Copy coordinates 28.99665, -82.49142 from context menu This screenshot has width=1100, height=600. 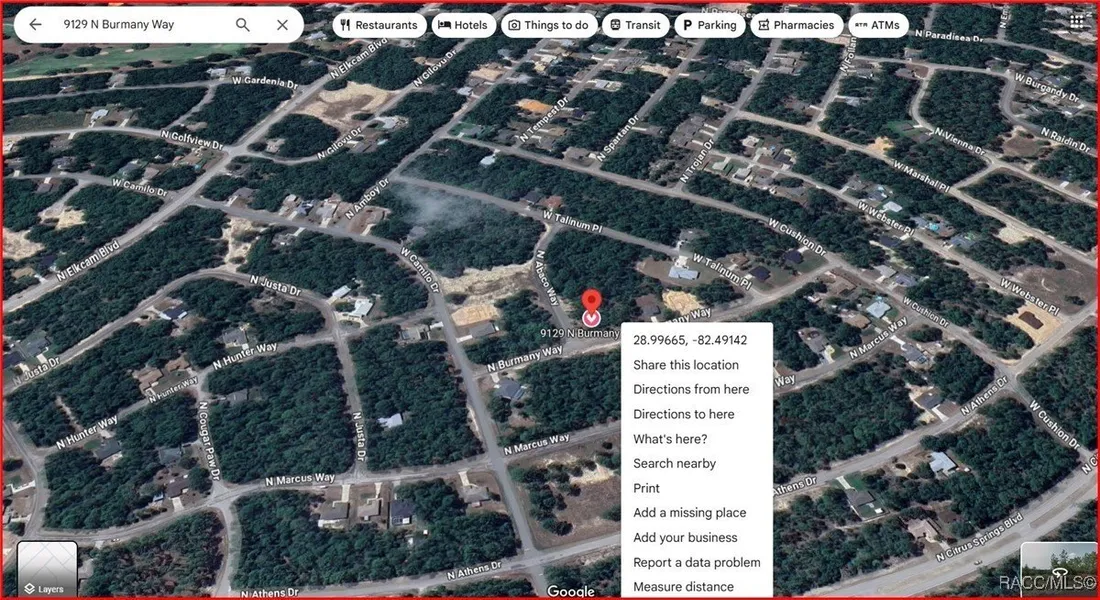690,340
